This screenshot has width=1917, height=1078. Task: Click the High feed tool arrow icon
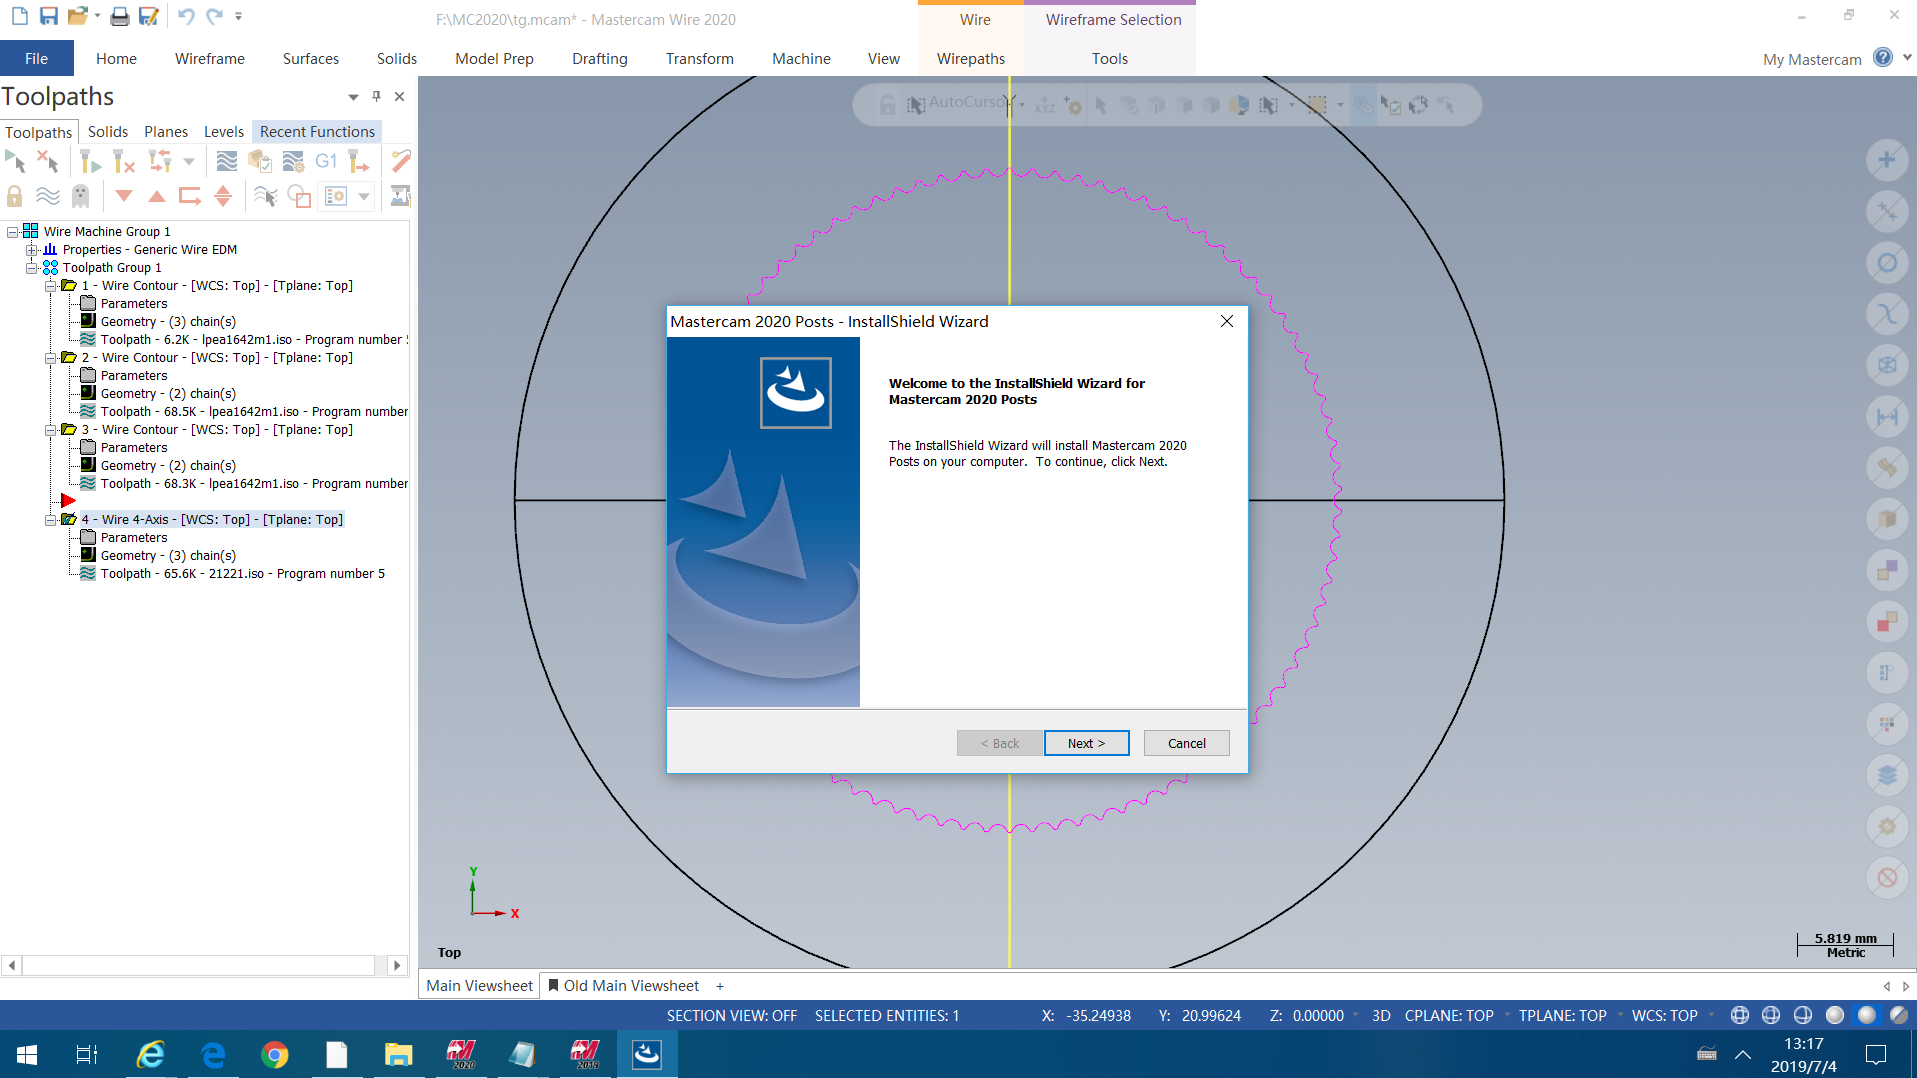tap(359, 160)
